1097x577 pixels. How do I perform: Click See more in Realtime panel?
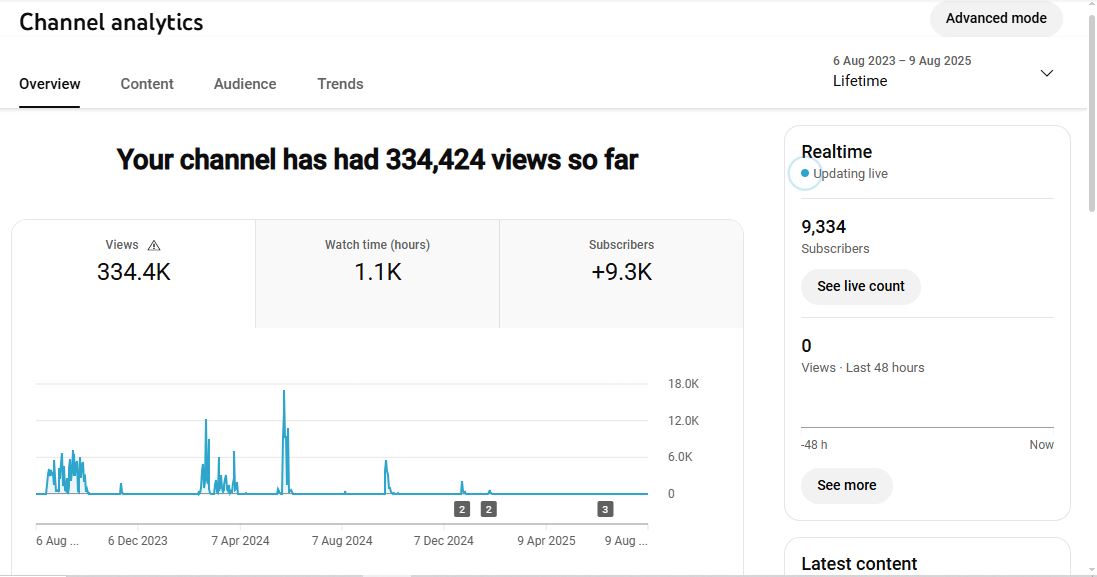(x=846, y=485)
